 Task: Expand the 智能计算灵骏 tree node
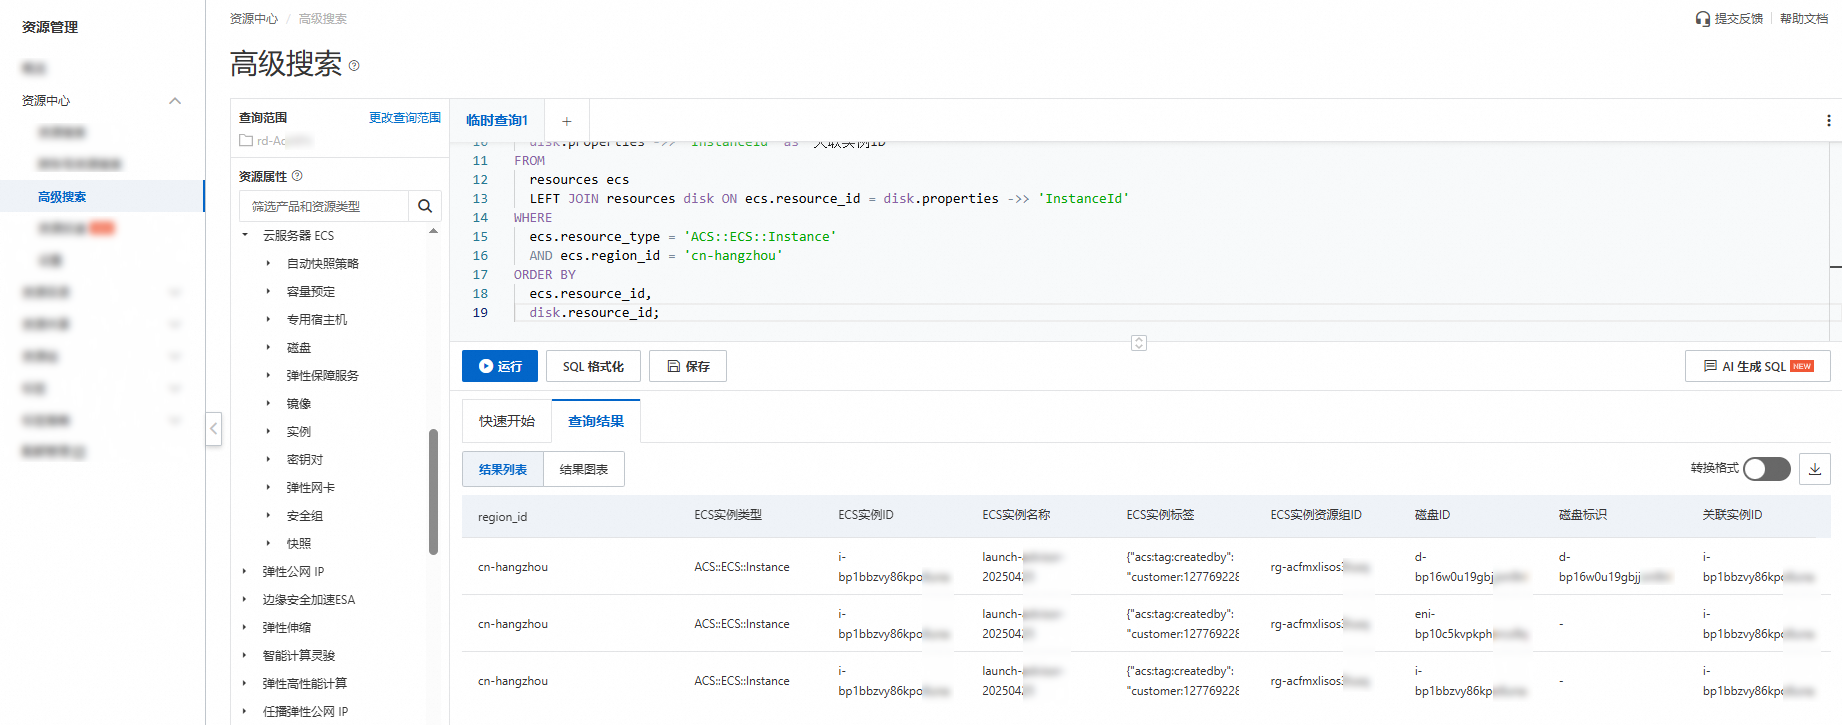tap(245, 656)
